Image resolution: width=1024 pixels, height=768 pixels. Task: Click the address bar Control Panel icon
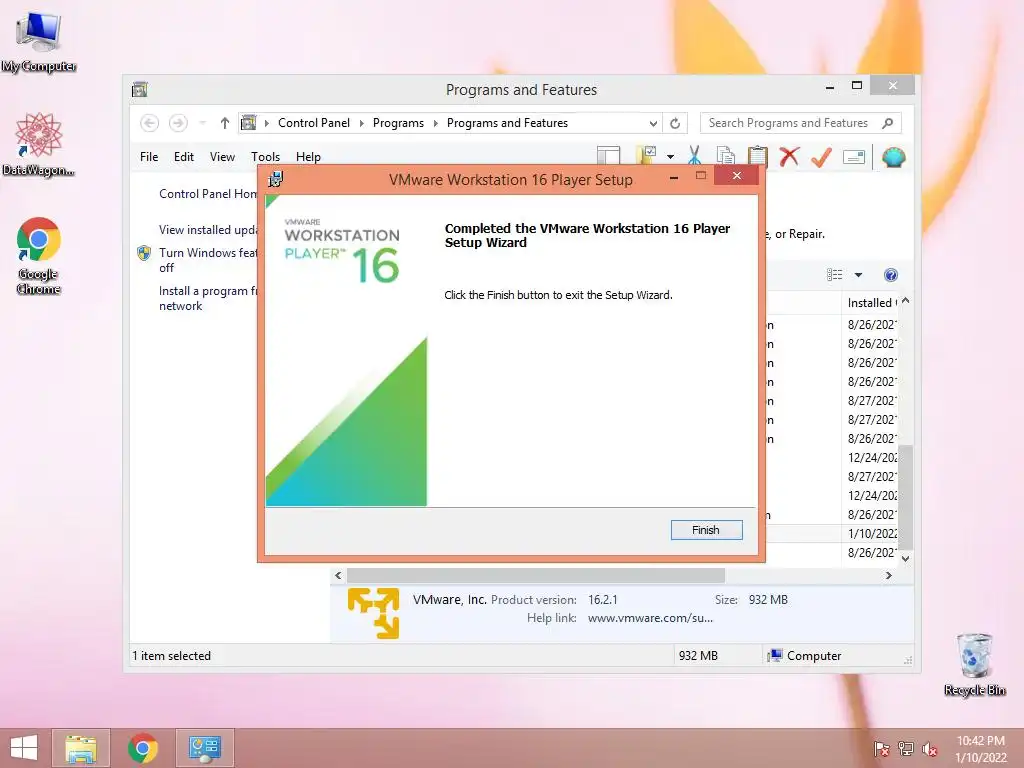pos(249,123)
